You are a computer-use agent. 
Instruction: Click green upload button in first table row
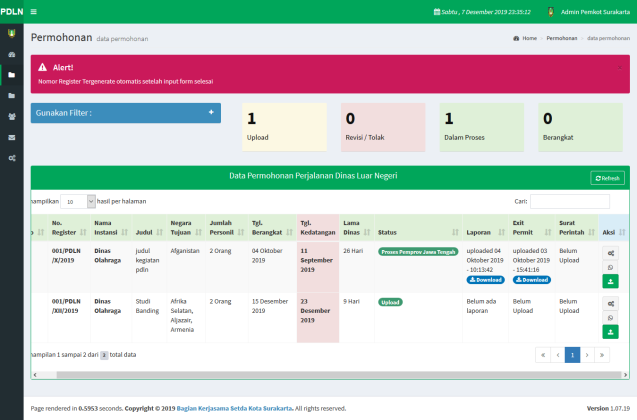tap(610, 282)
